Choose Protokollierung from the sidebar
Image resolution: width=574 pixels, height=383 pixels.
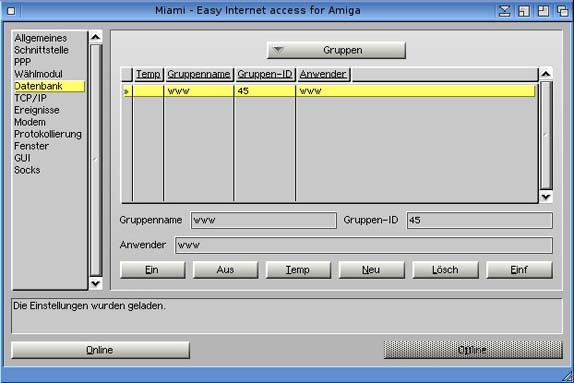point(48,134)
